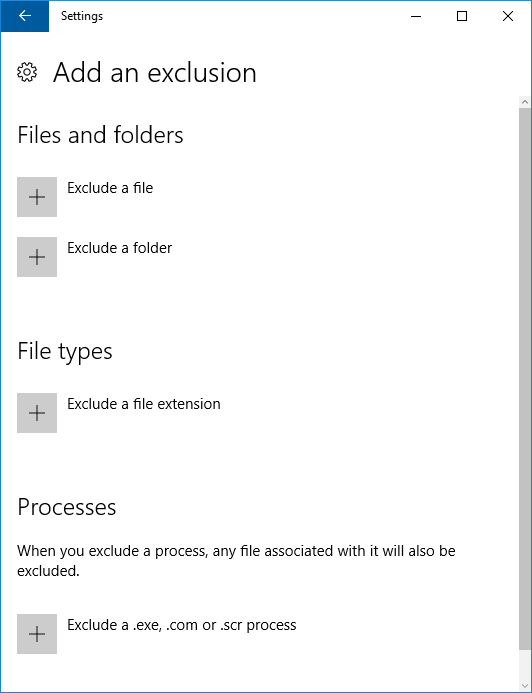Click the Add an exclusion page heading
This screenshot has width=532, height=693.
pyautogui.click(x=155, y=72)
